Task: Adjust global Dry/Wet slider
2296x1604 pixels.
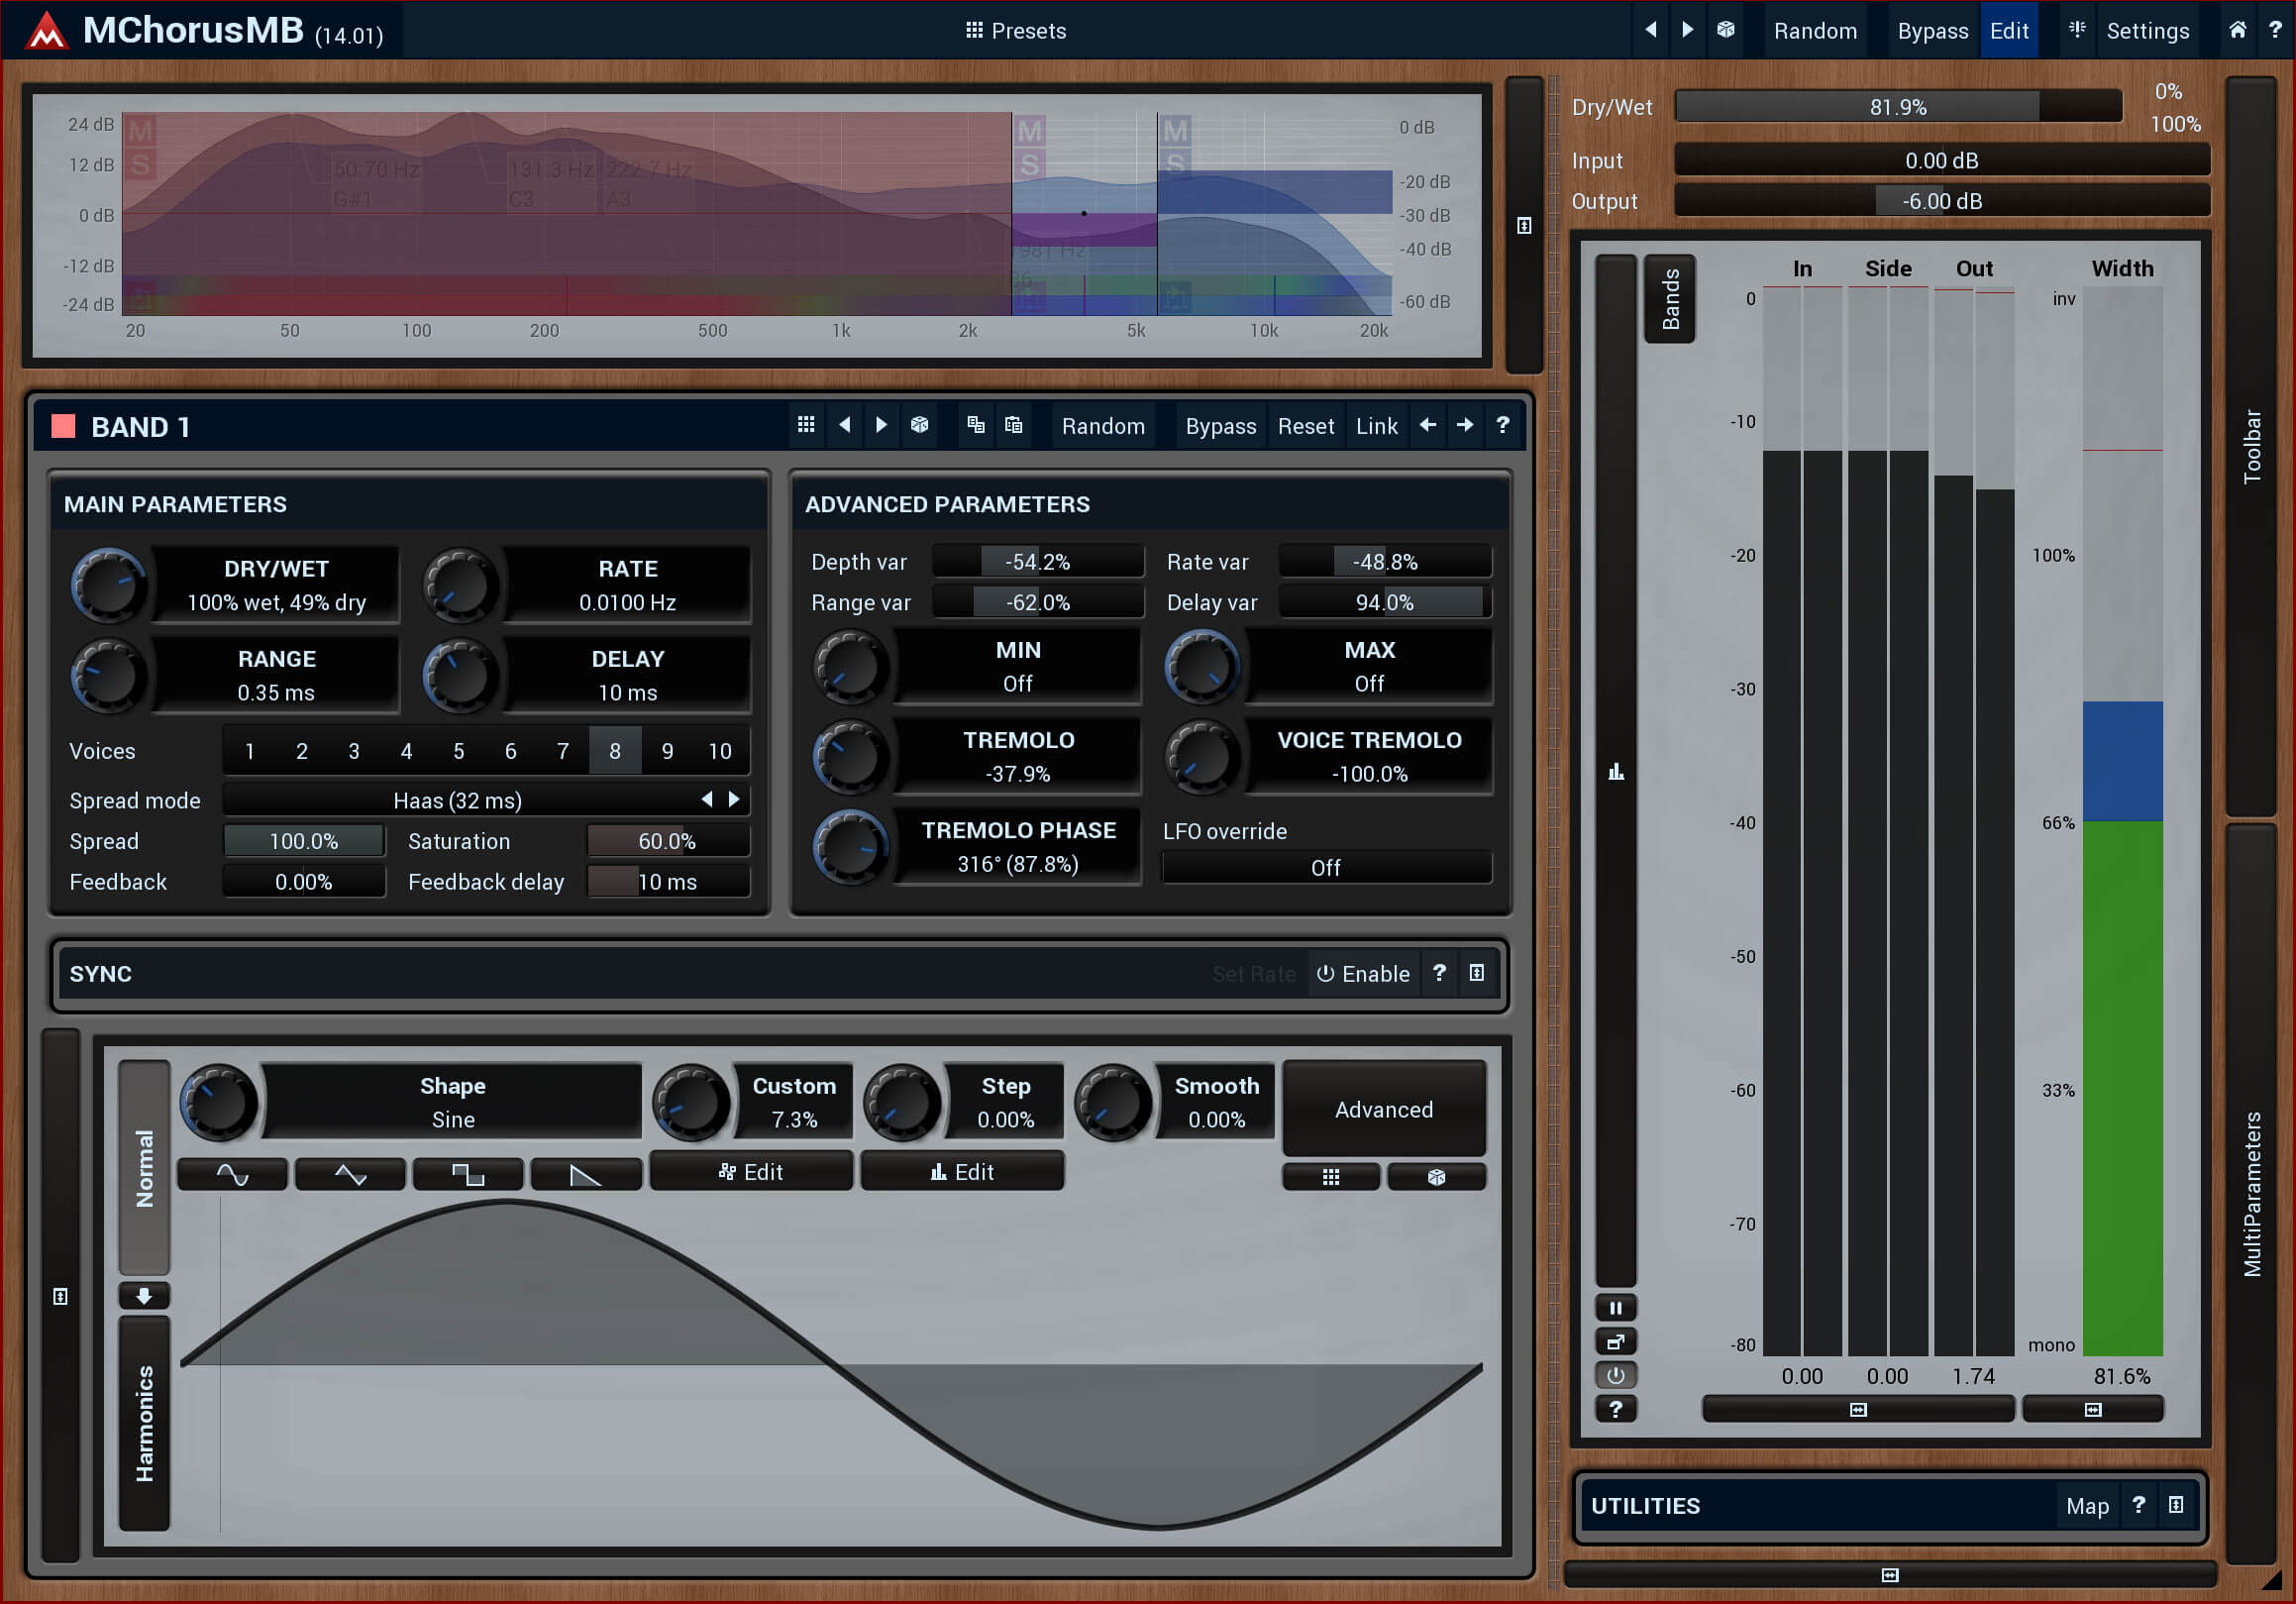Action: coord(1898,106)
